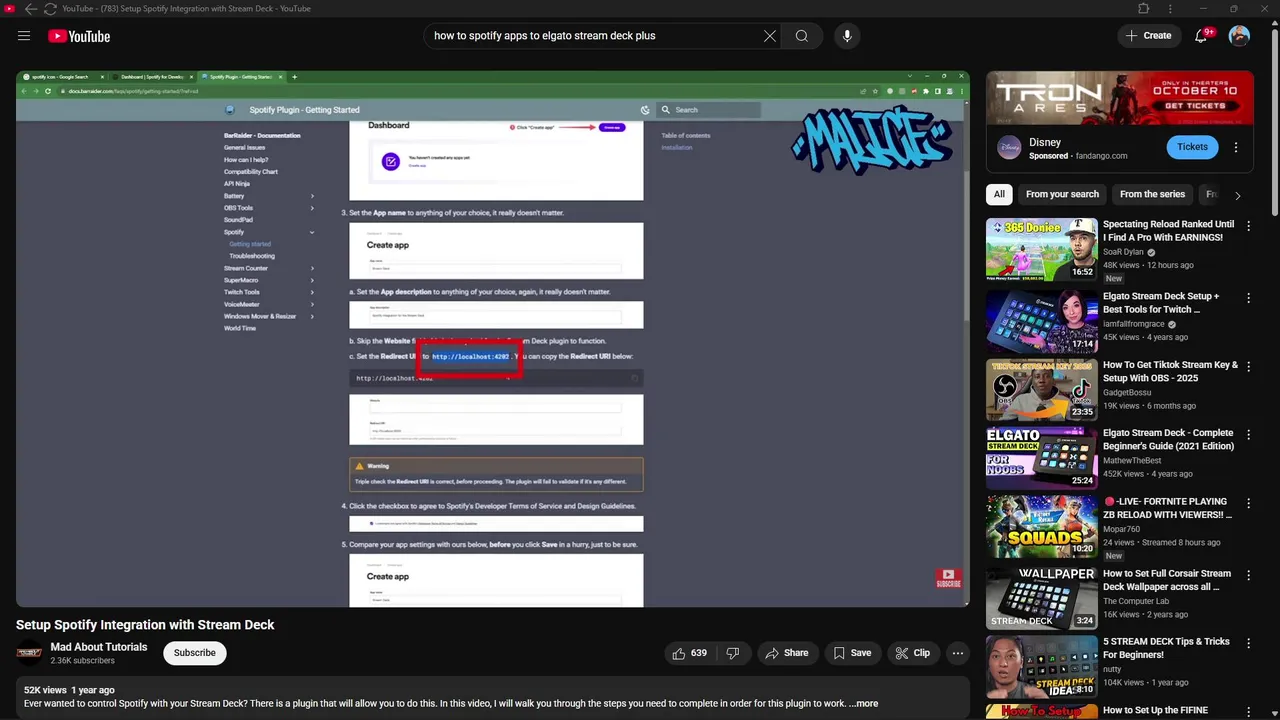The height and width of the screenshot is (720, 1280).
Task: Create a Clip of the video
Action: click(x=912, y=653)
